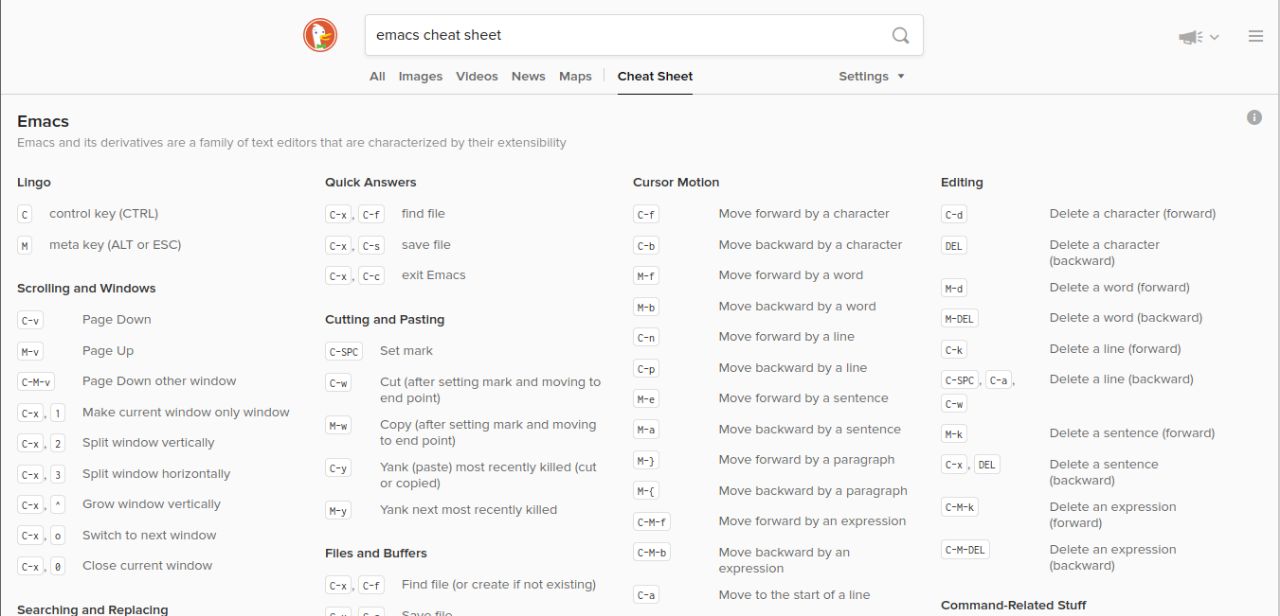1280x616 pixels.
Task: Click 'Close current window' text
Action: (x=147, y=565)
